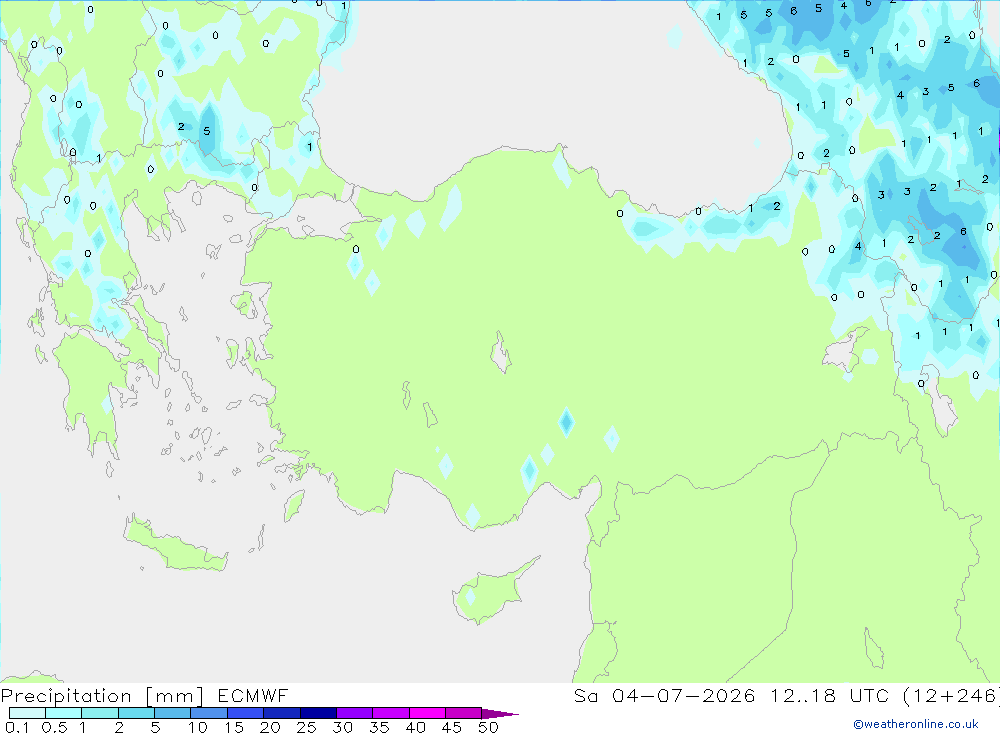The height and width of the screenshot is (733, 1000).
Task: Pick the 10–15 mm blue legend swatch
Action: tap(209, 713)
